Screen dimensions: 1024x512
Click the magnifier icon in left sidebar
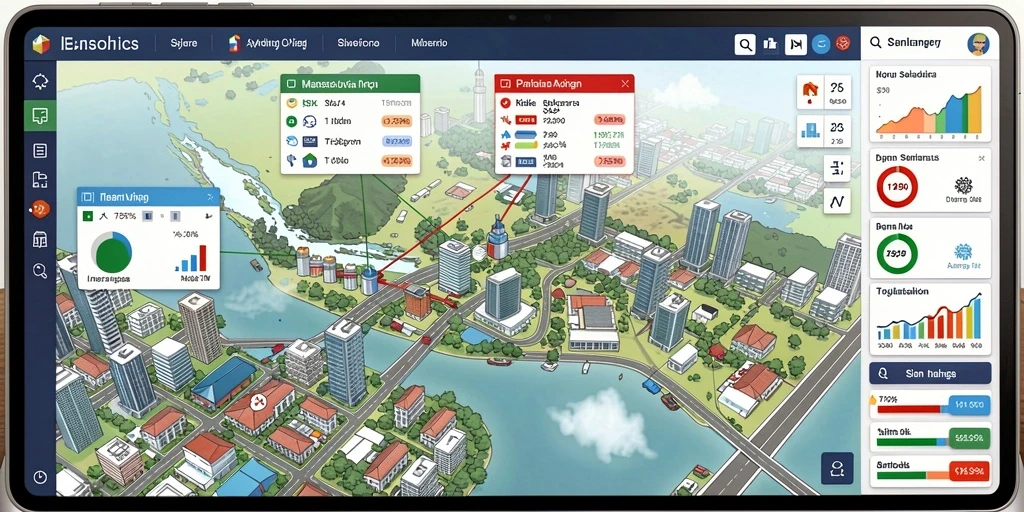click(x=40, y=270)
